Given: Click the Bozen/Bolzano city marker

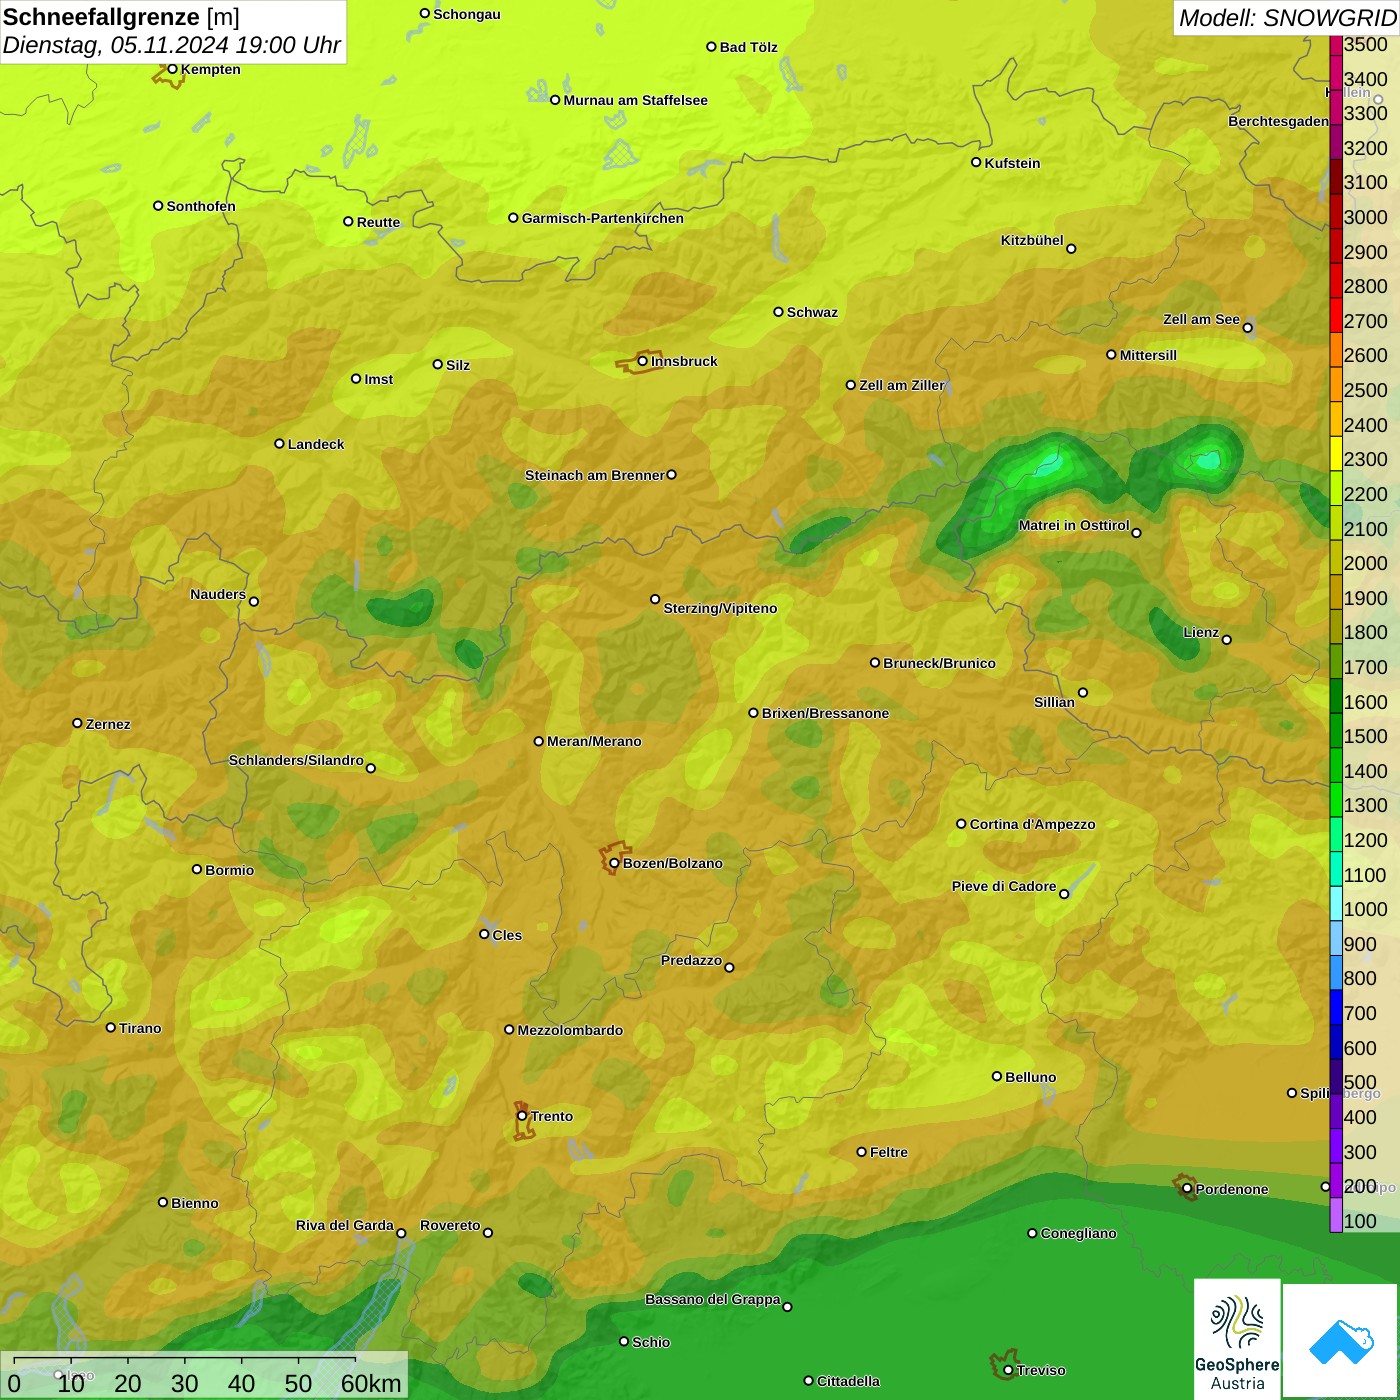Looking at the screenshot, I should pyautogui.click(x=614, y=863).
